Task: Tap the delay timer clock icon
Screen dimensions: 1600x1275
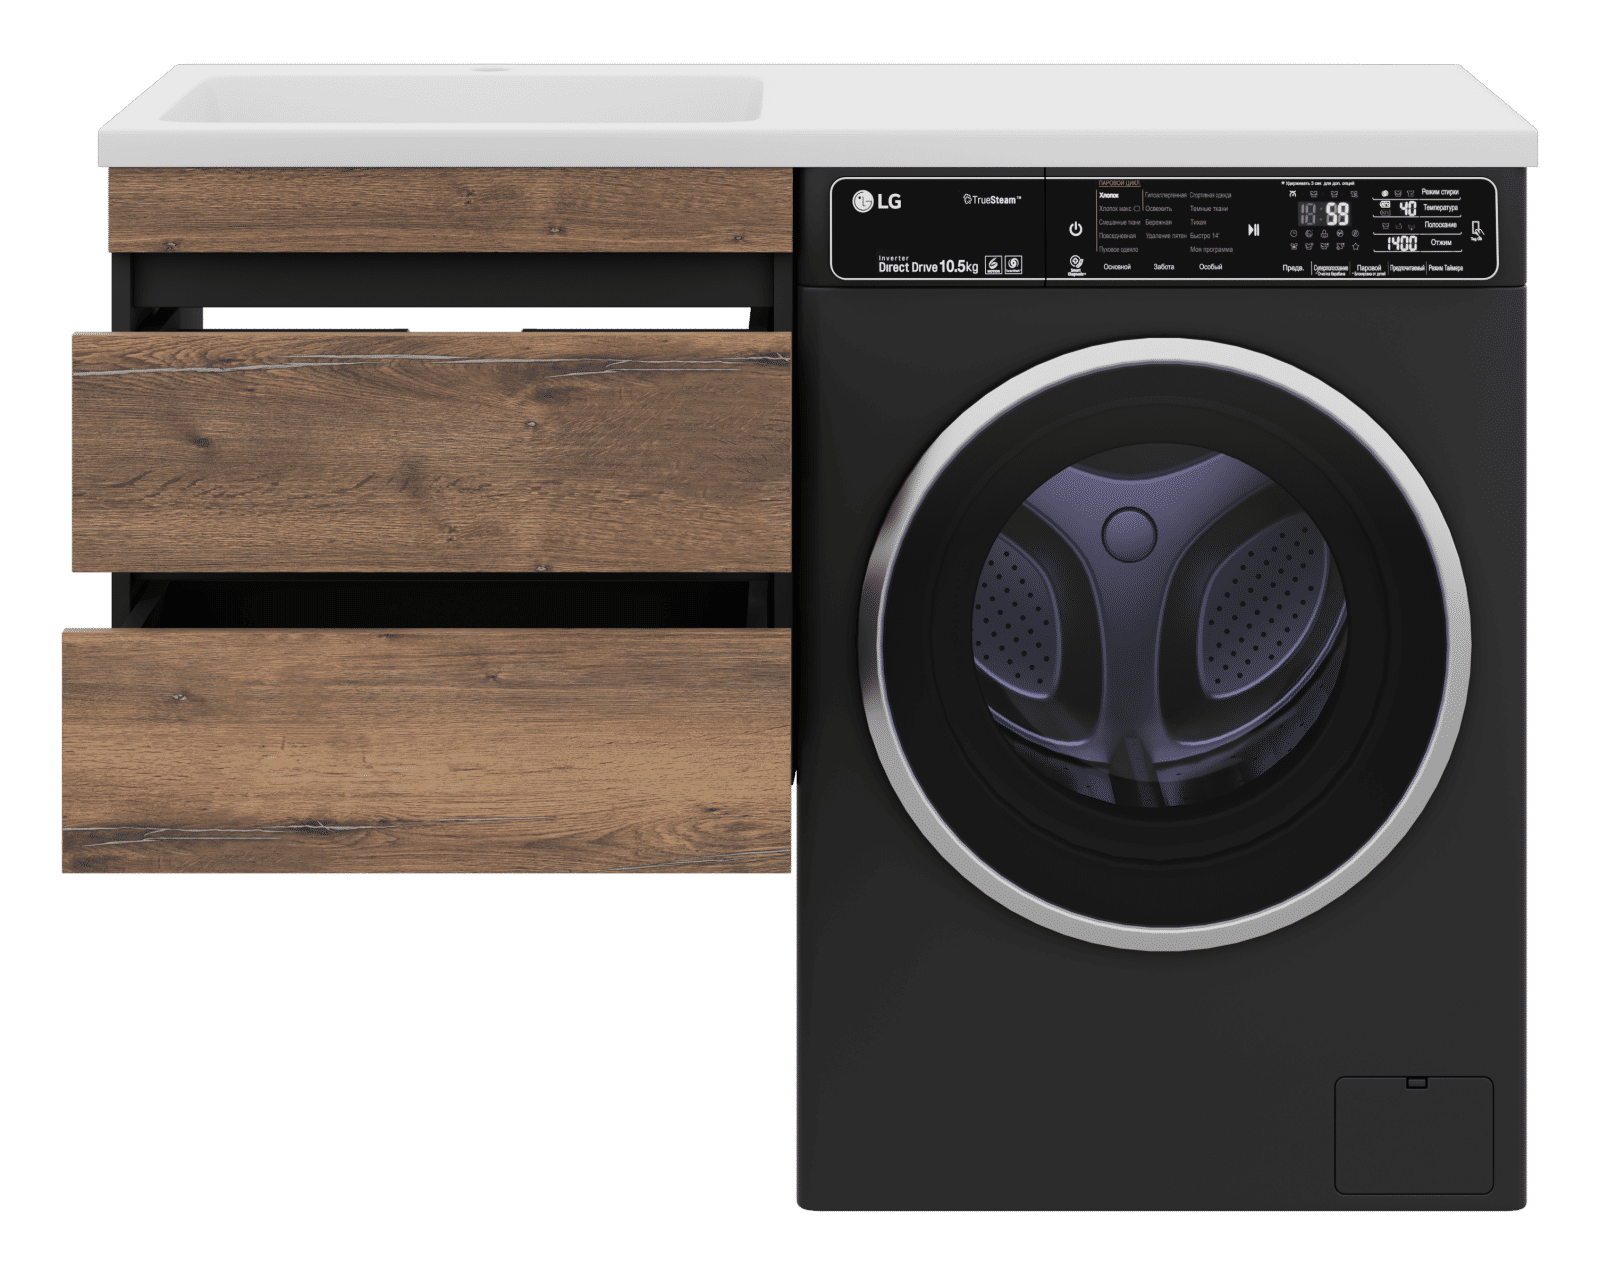Action: (1293, 233)
